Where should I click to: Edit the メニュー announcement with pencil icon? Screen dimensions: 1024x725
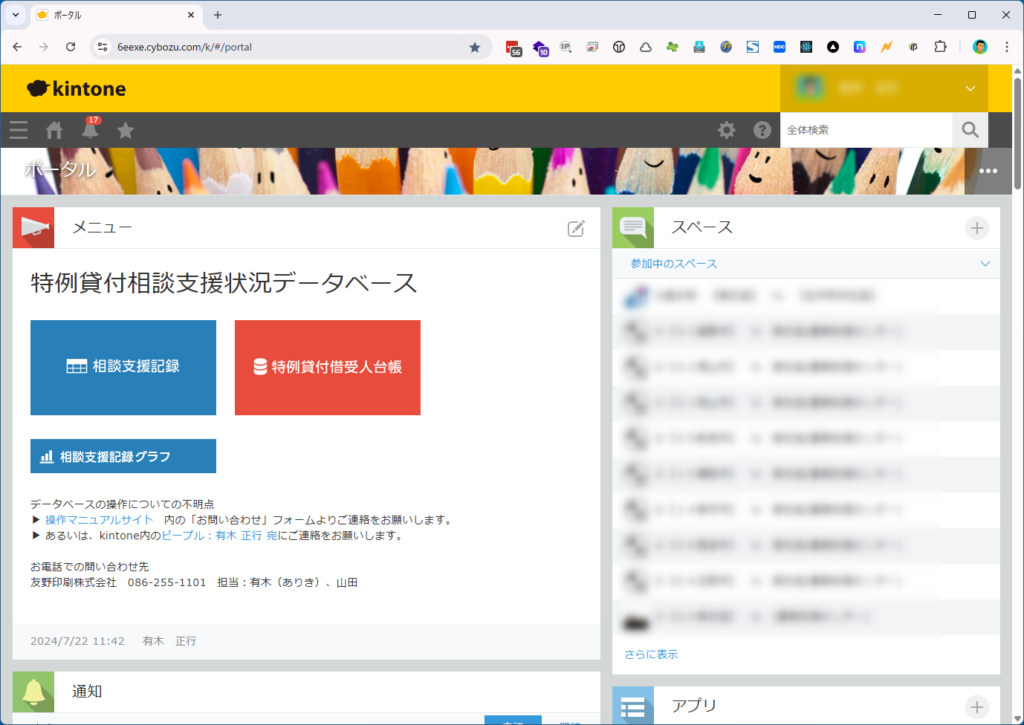(x=576, y=228)
